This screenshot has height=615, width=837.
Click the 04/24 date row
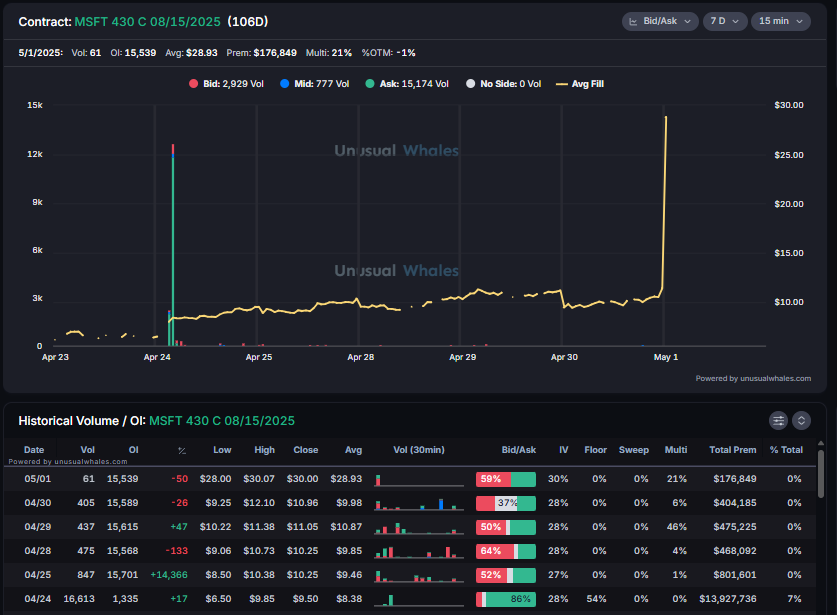[x=410, y=599]
